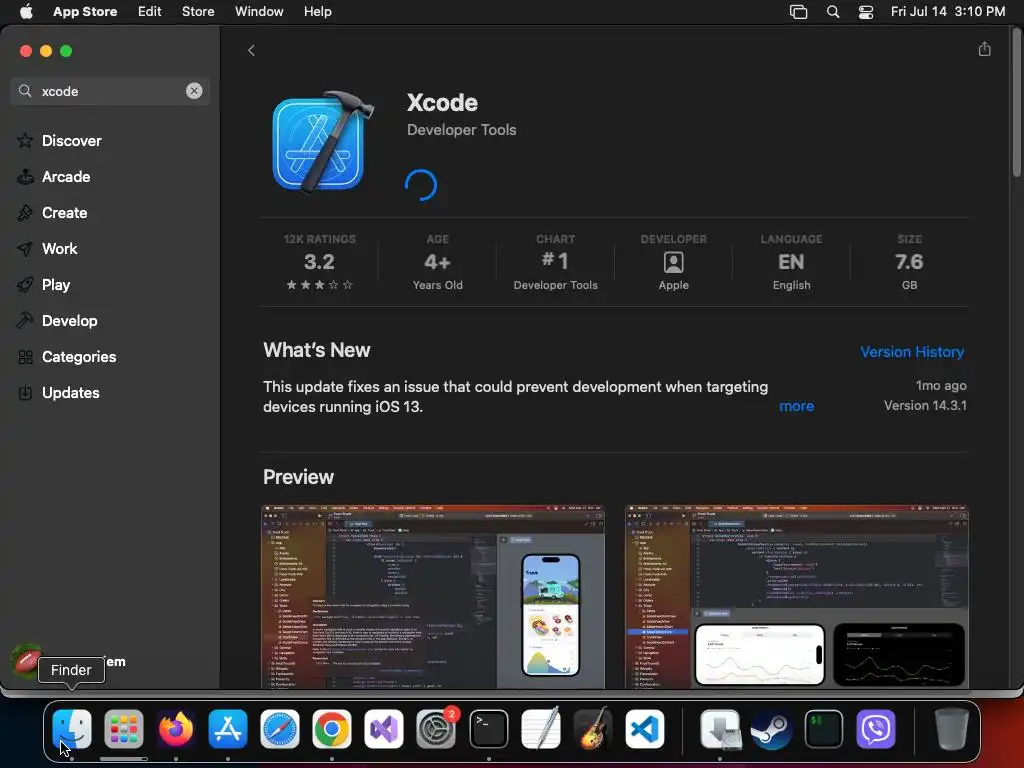Open the green terminal app in dock
This screenshot has height=768, width=1024.
click(824, 729)
